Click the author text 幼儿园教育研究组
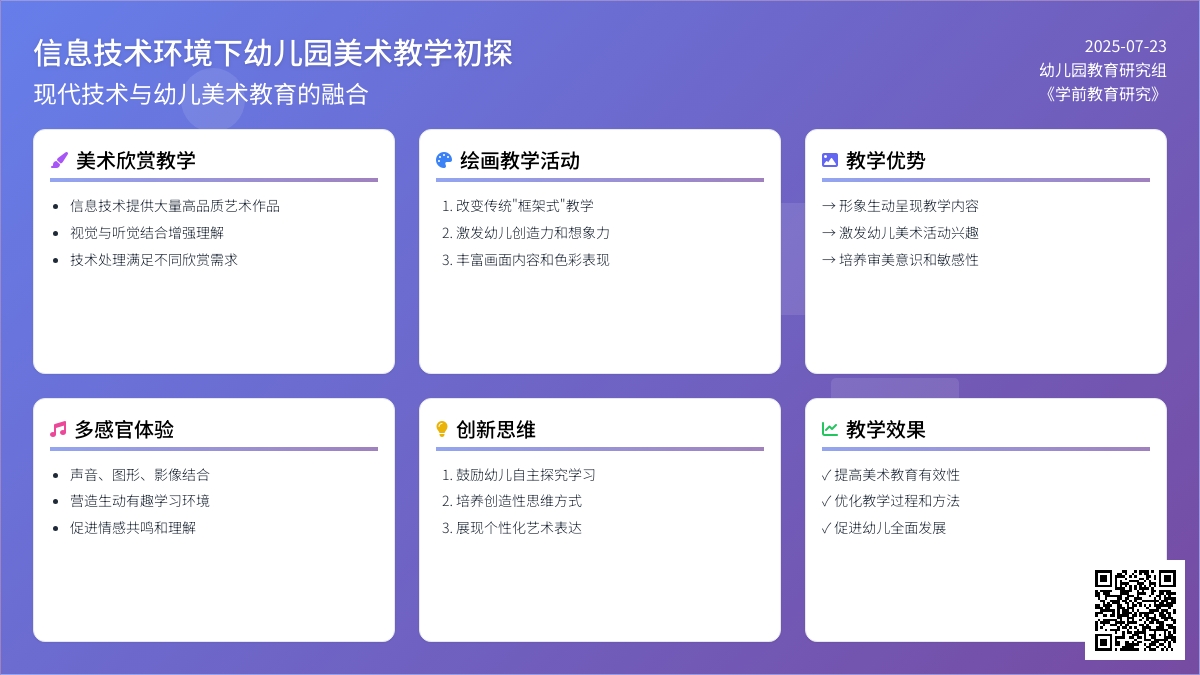Image resolution: width=1200 pixels, height=675 pixels. pyautogui.click(x=1103, y=70)
